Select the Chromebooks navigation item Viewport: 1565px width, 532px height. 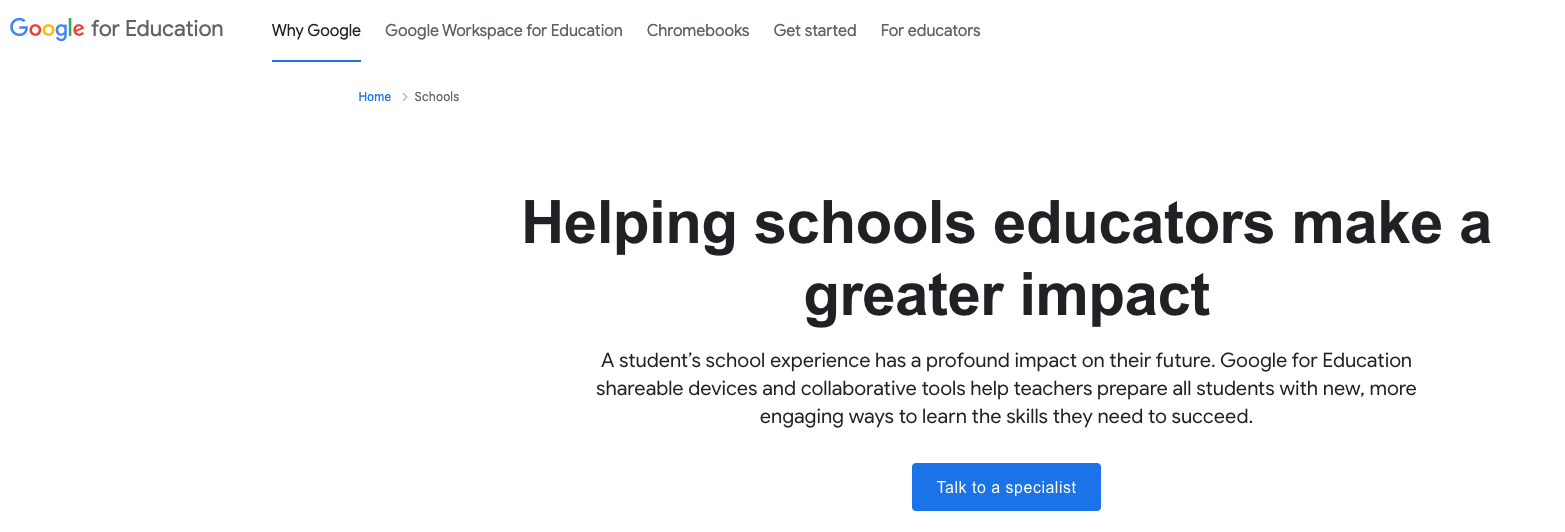pos(698,30)
